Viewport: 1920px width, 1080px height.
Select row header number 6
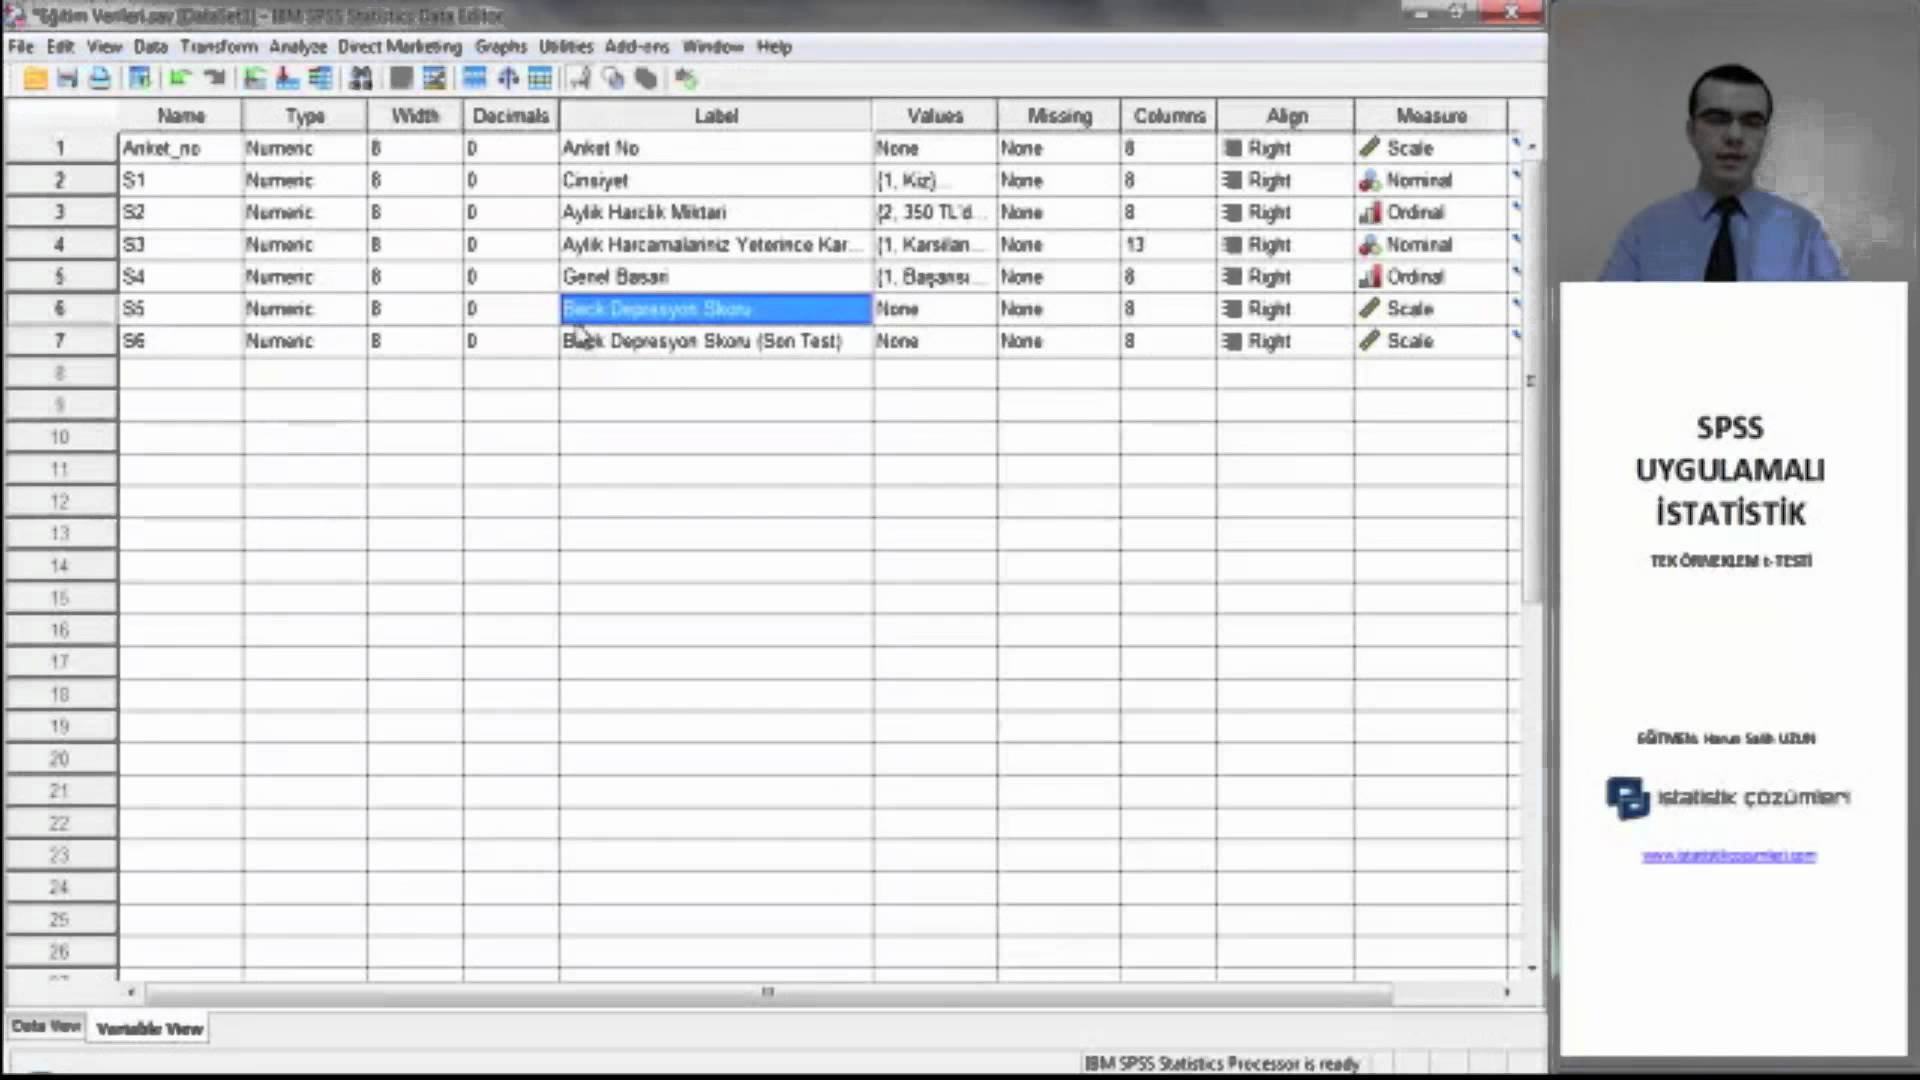(60, 308)
